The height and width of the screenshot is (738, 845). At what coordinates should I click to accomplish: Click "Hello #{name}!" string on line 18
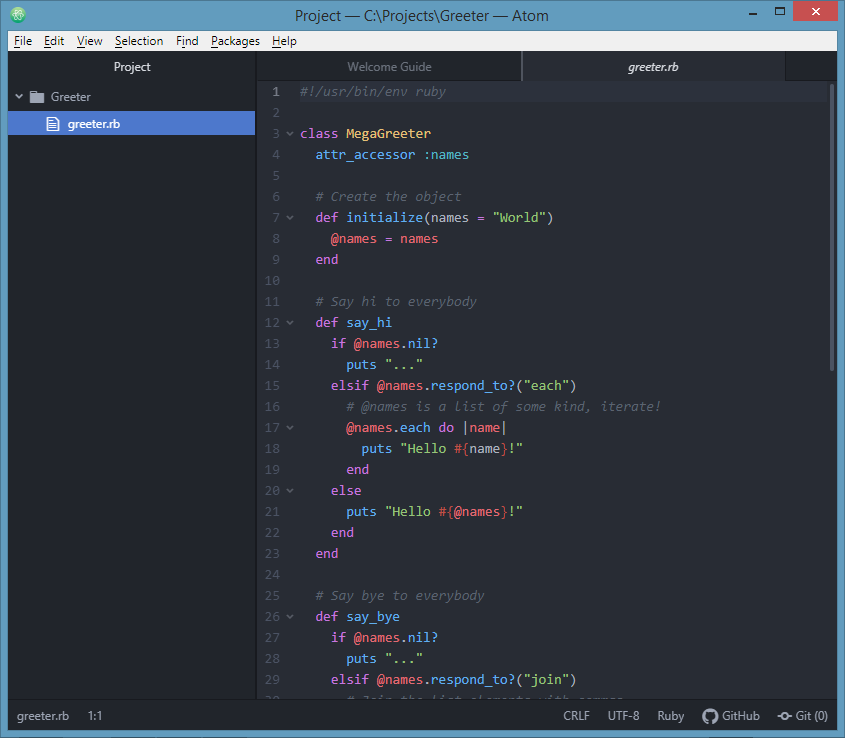(x=461, y=449)
